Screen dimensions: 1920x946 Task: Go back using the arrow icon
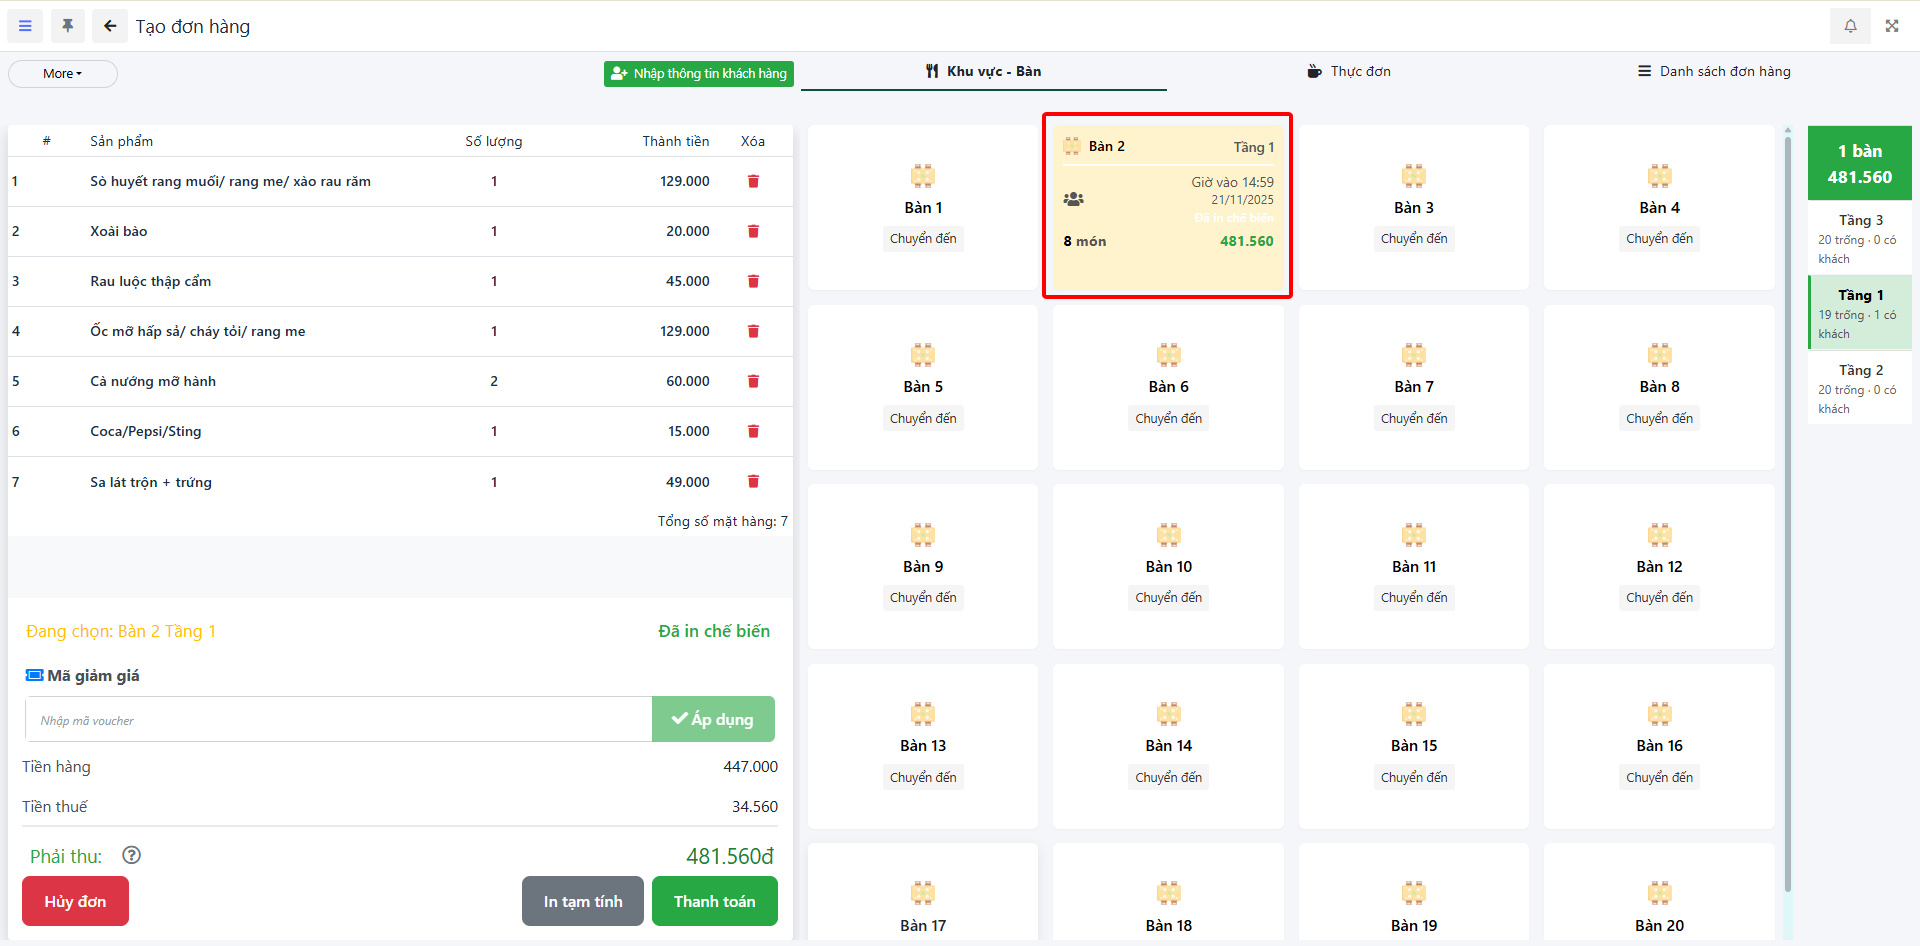pos(110,26)
